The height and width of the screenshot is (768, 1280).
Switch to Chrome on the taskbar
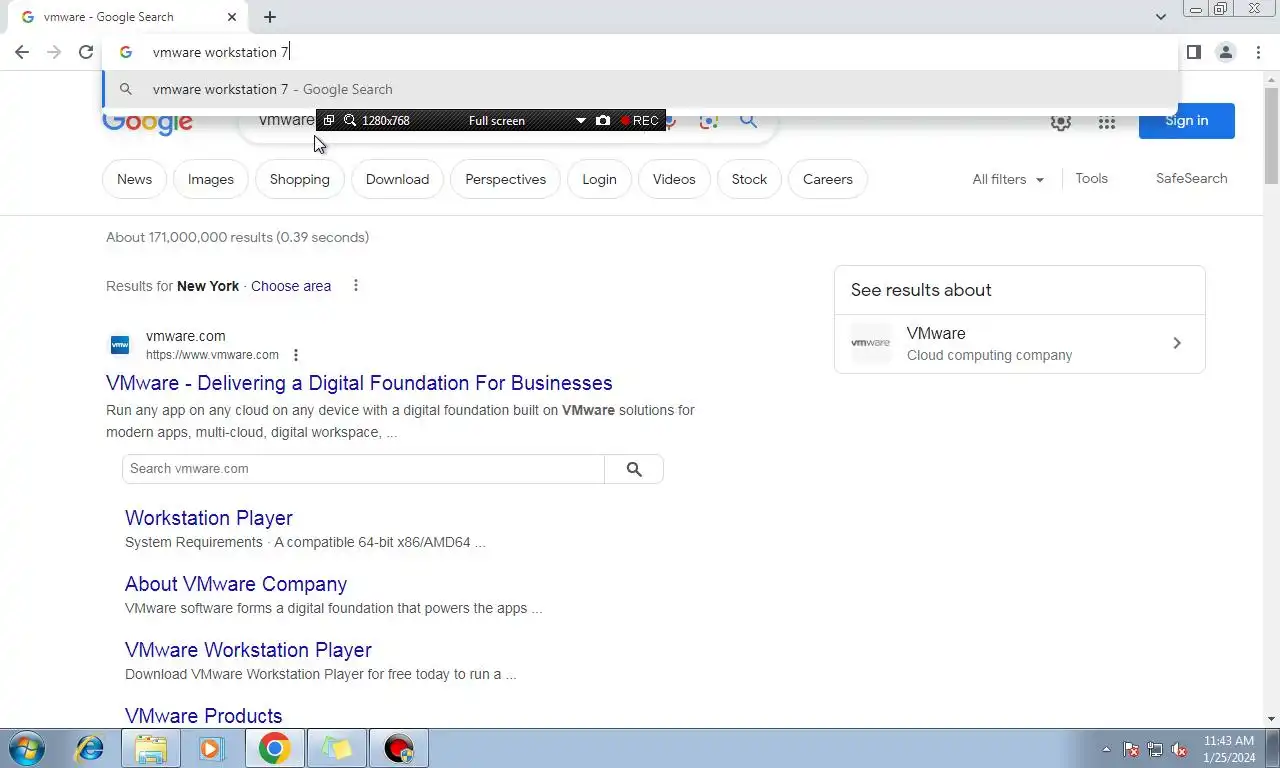coord(275,748)
